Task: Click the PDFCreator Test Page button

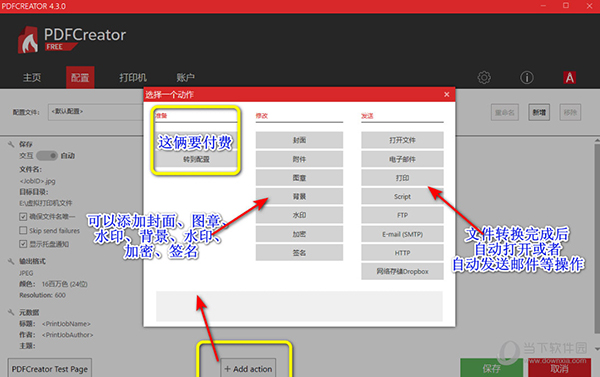Action: coord(50,369)
